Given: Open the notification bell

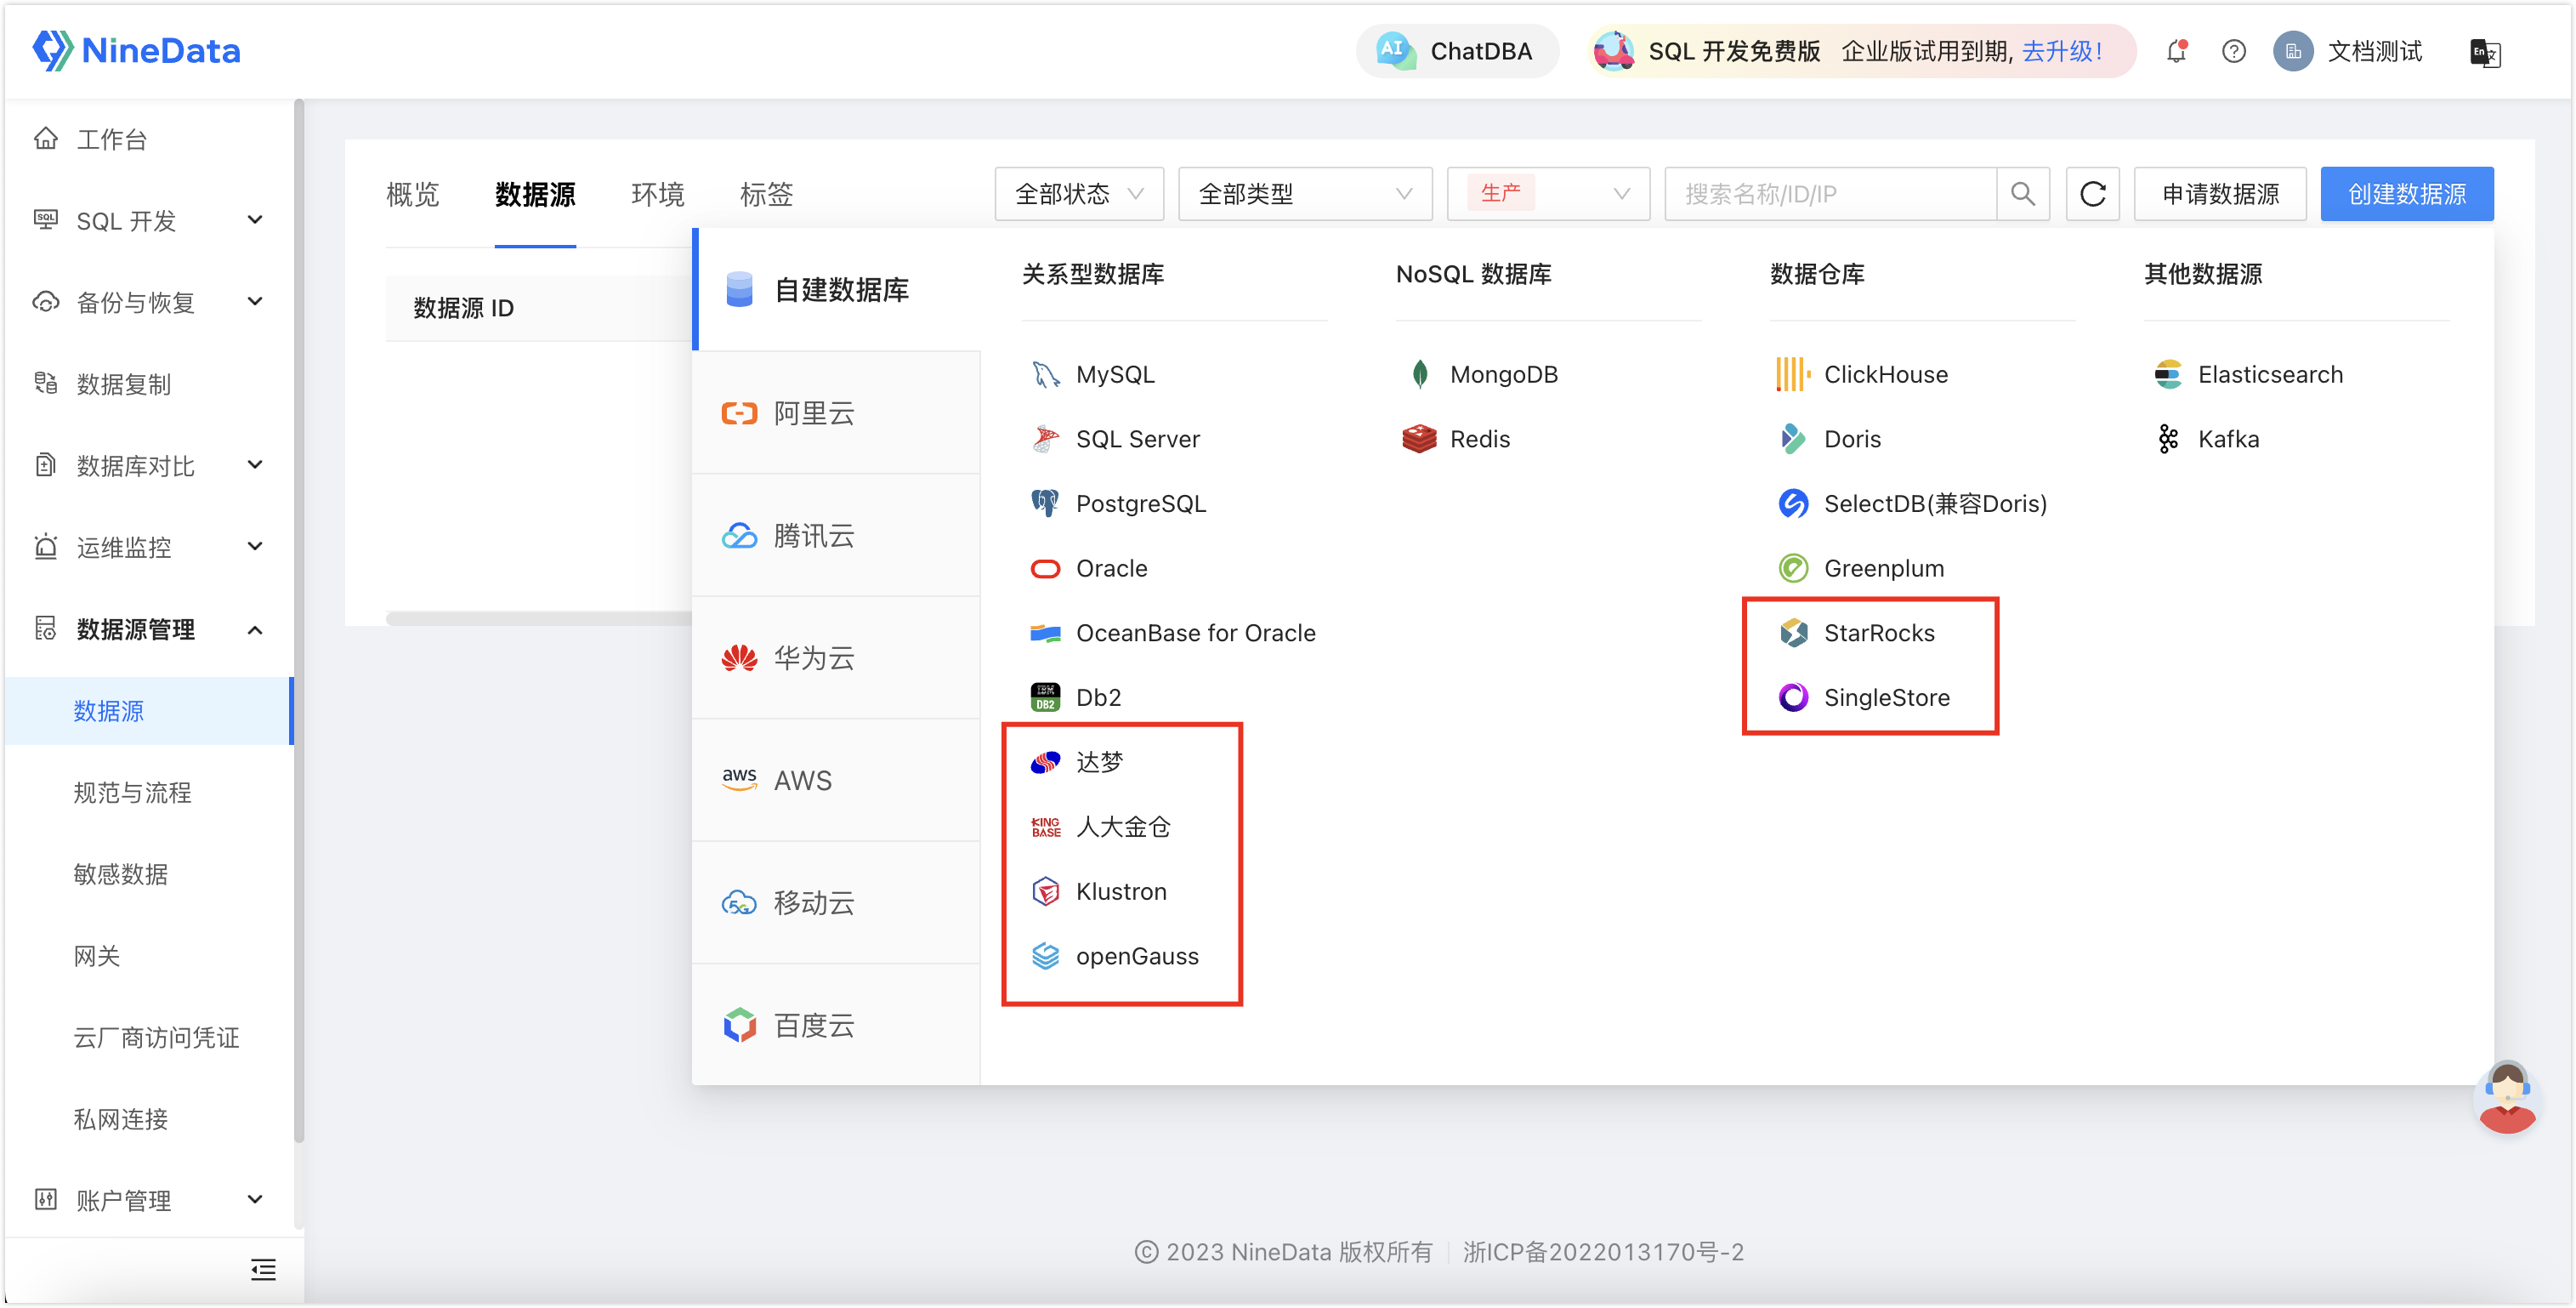Looking at the screenshot, I should [x=2176, y=51].
